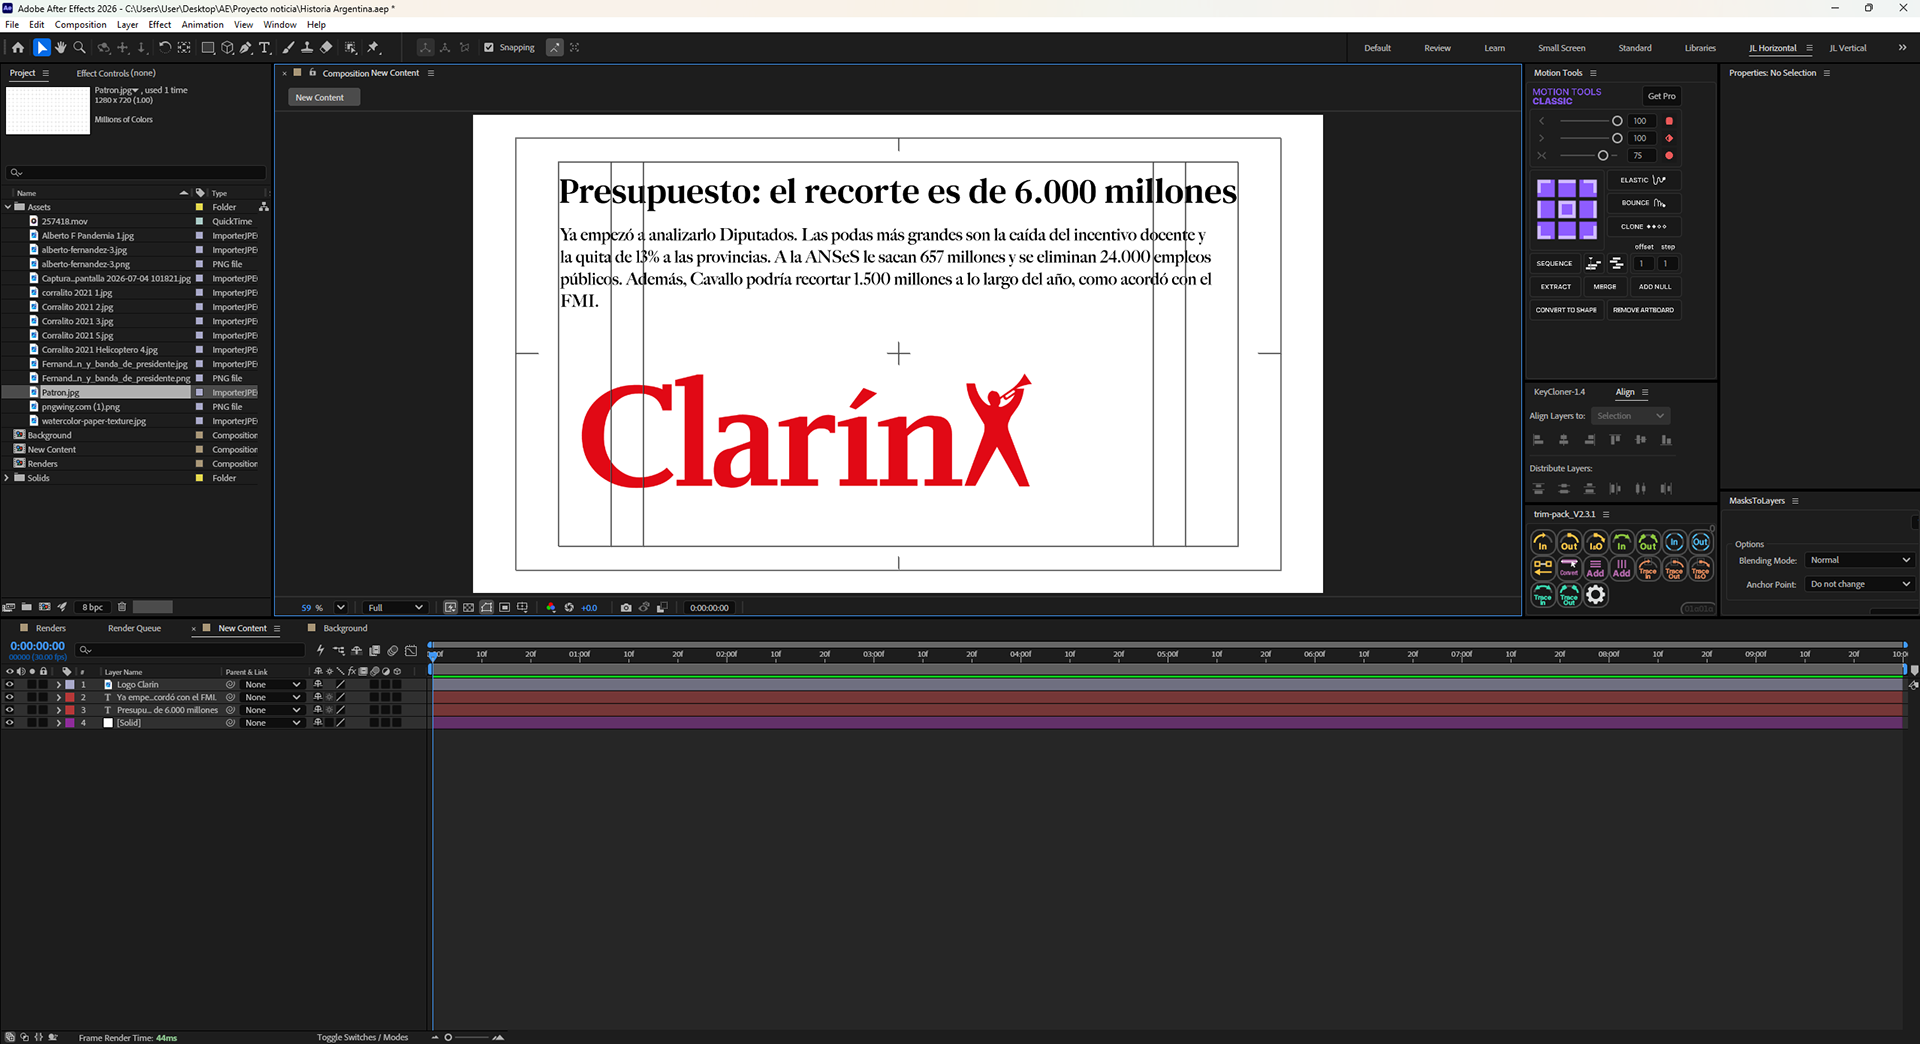Click the Convert icon in trim-pack
The image size is (1920, 1044).
pyautogui.click(x=1569, y=568)
